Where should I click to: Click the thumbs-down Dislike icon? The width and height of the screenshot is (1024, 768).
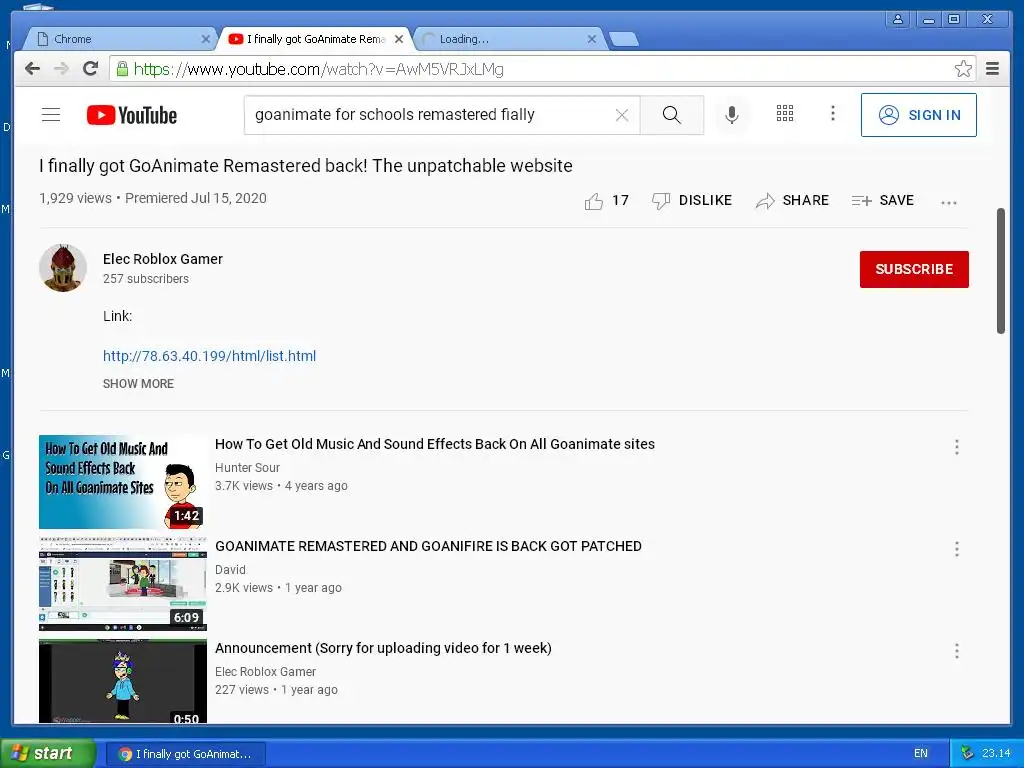661,201
